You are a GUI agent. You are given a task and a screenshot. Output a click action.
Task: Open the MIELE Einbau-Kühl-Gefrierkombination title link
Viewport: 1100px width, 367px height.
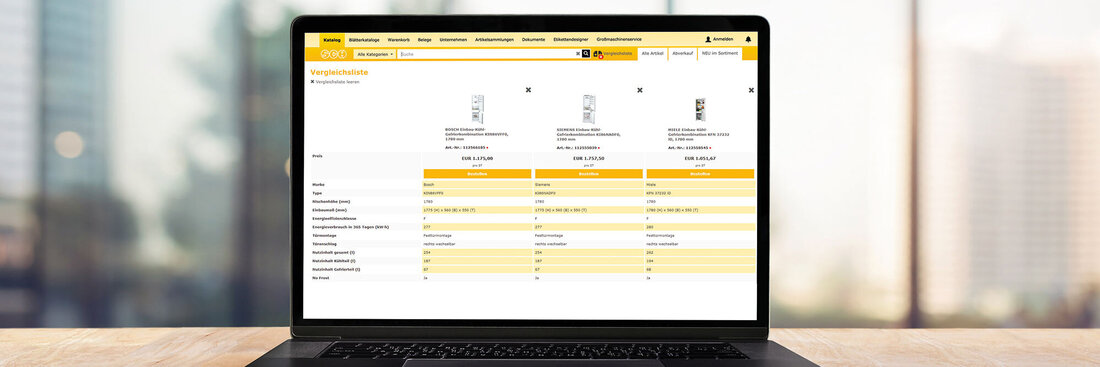tap(699, 134)
